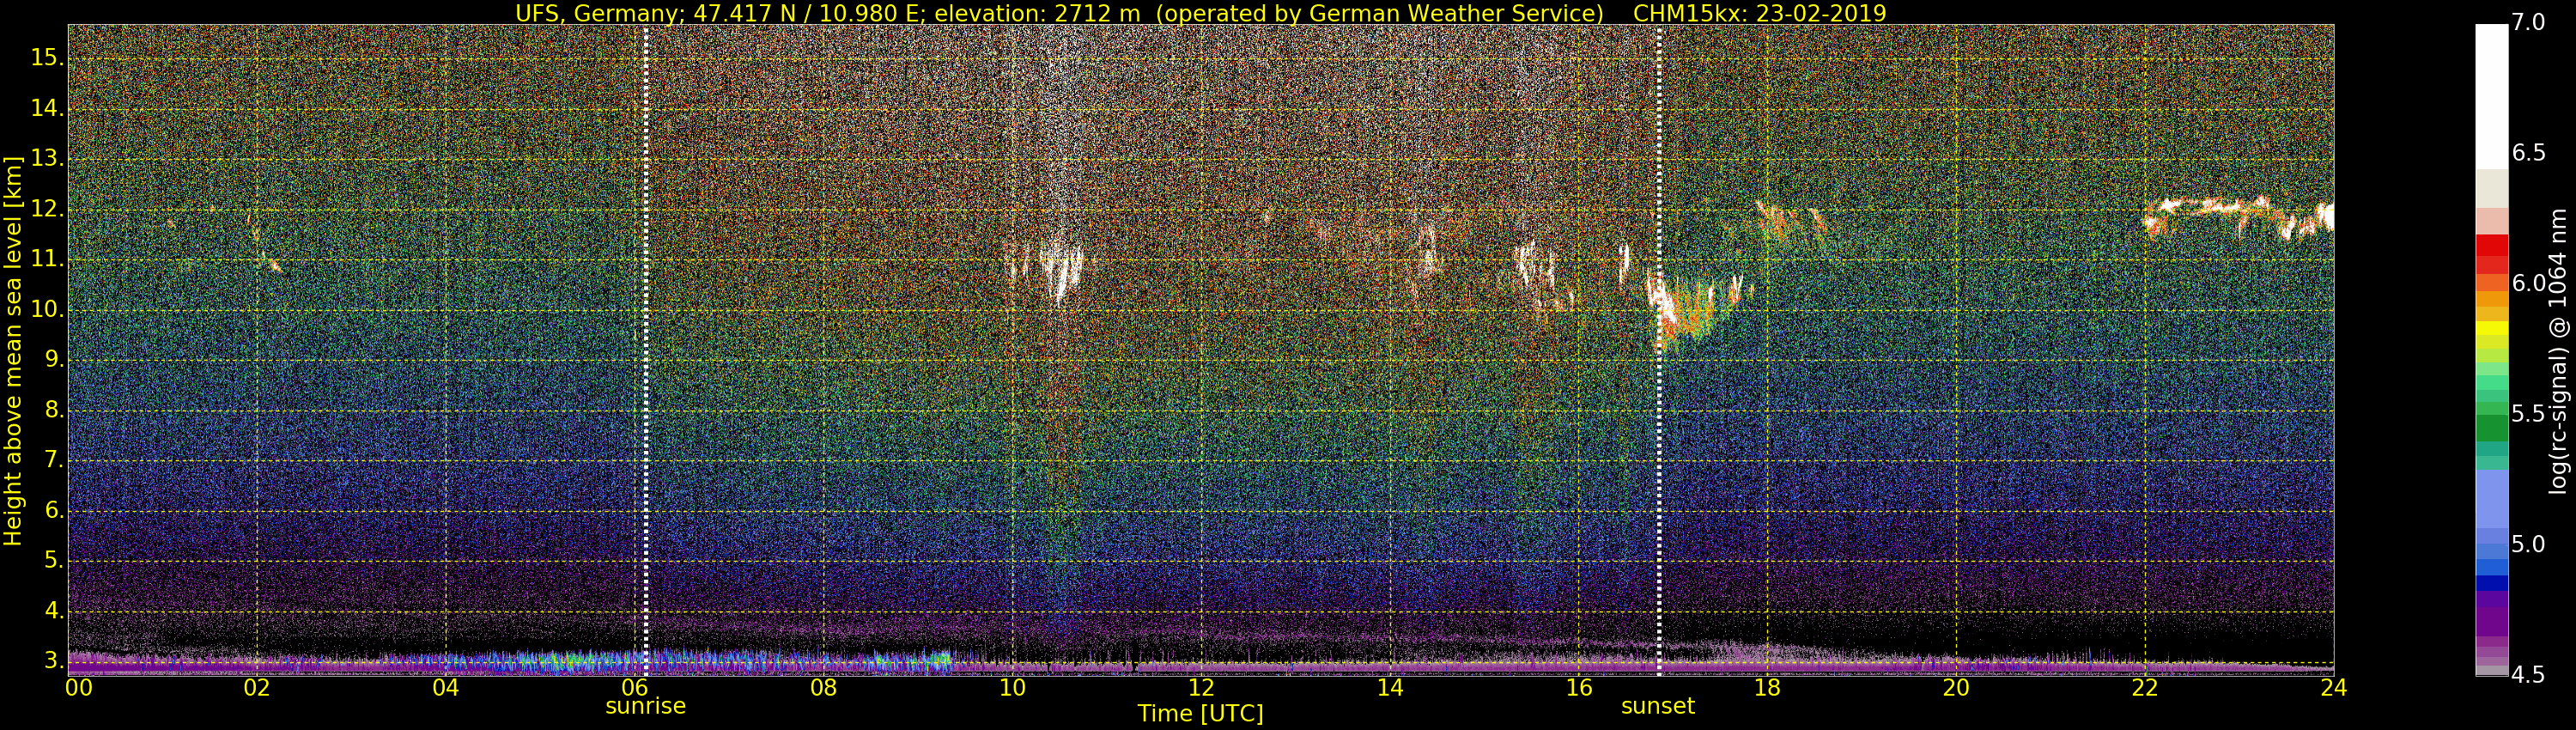Viewport: 2576px width, 730px height.
Task: Click the '5.' height tick label
Action: point(53,561)
